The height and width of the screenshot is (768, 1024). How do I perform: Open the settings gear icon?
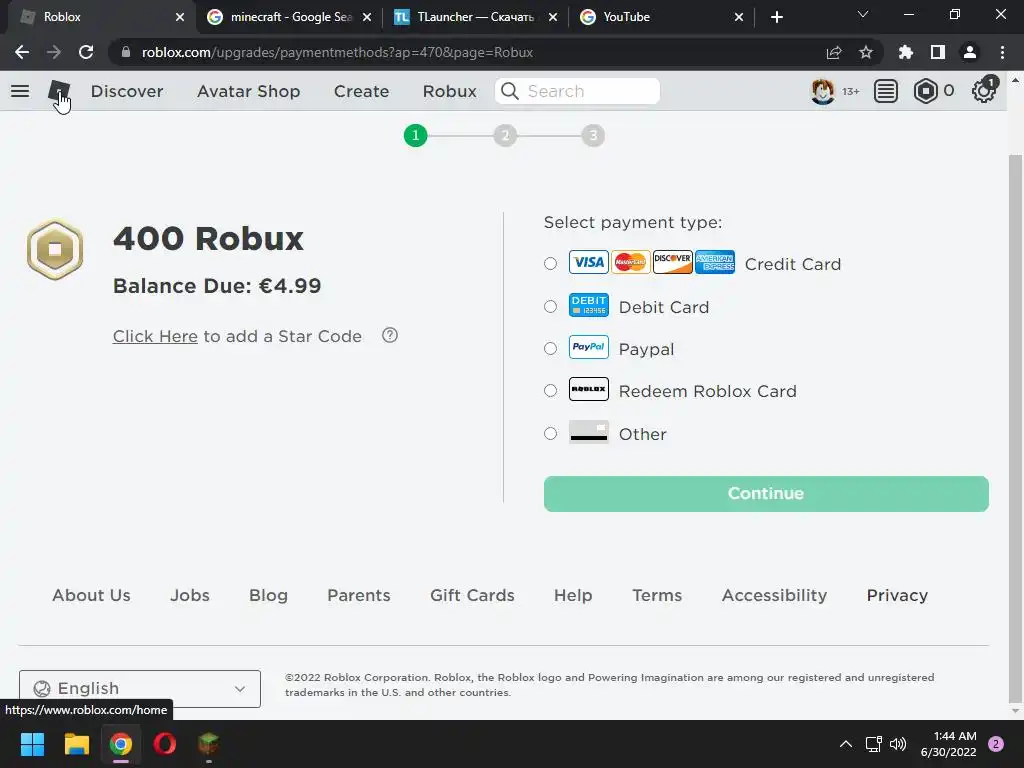point(984,91)
